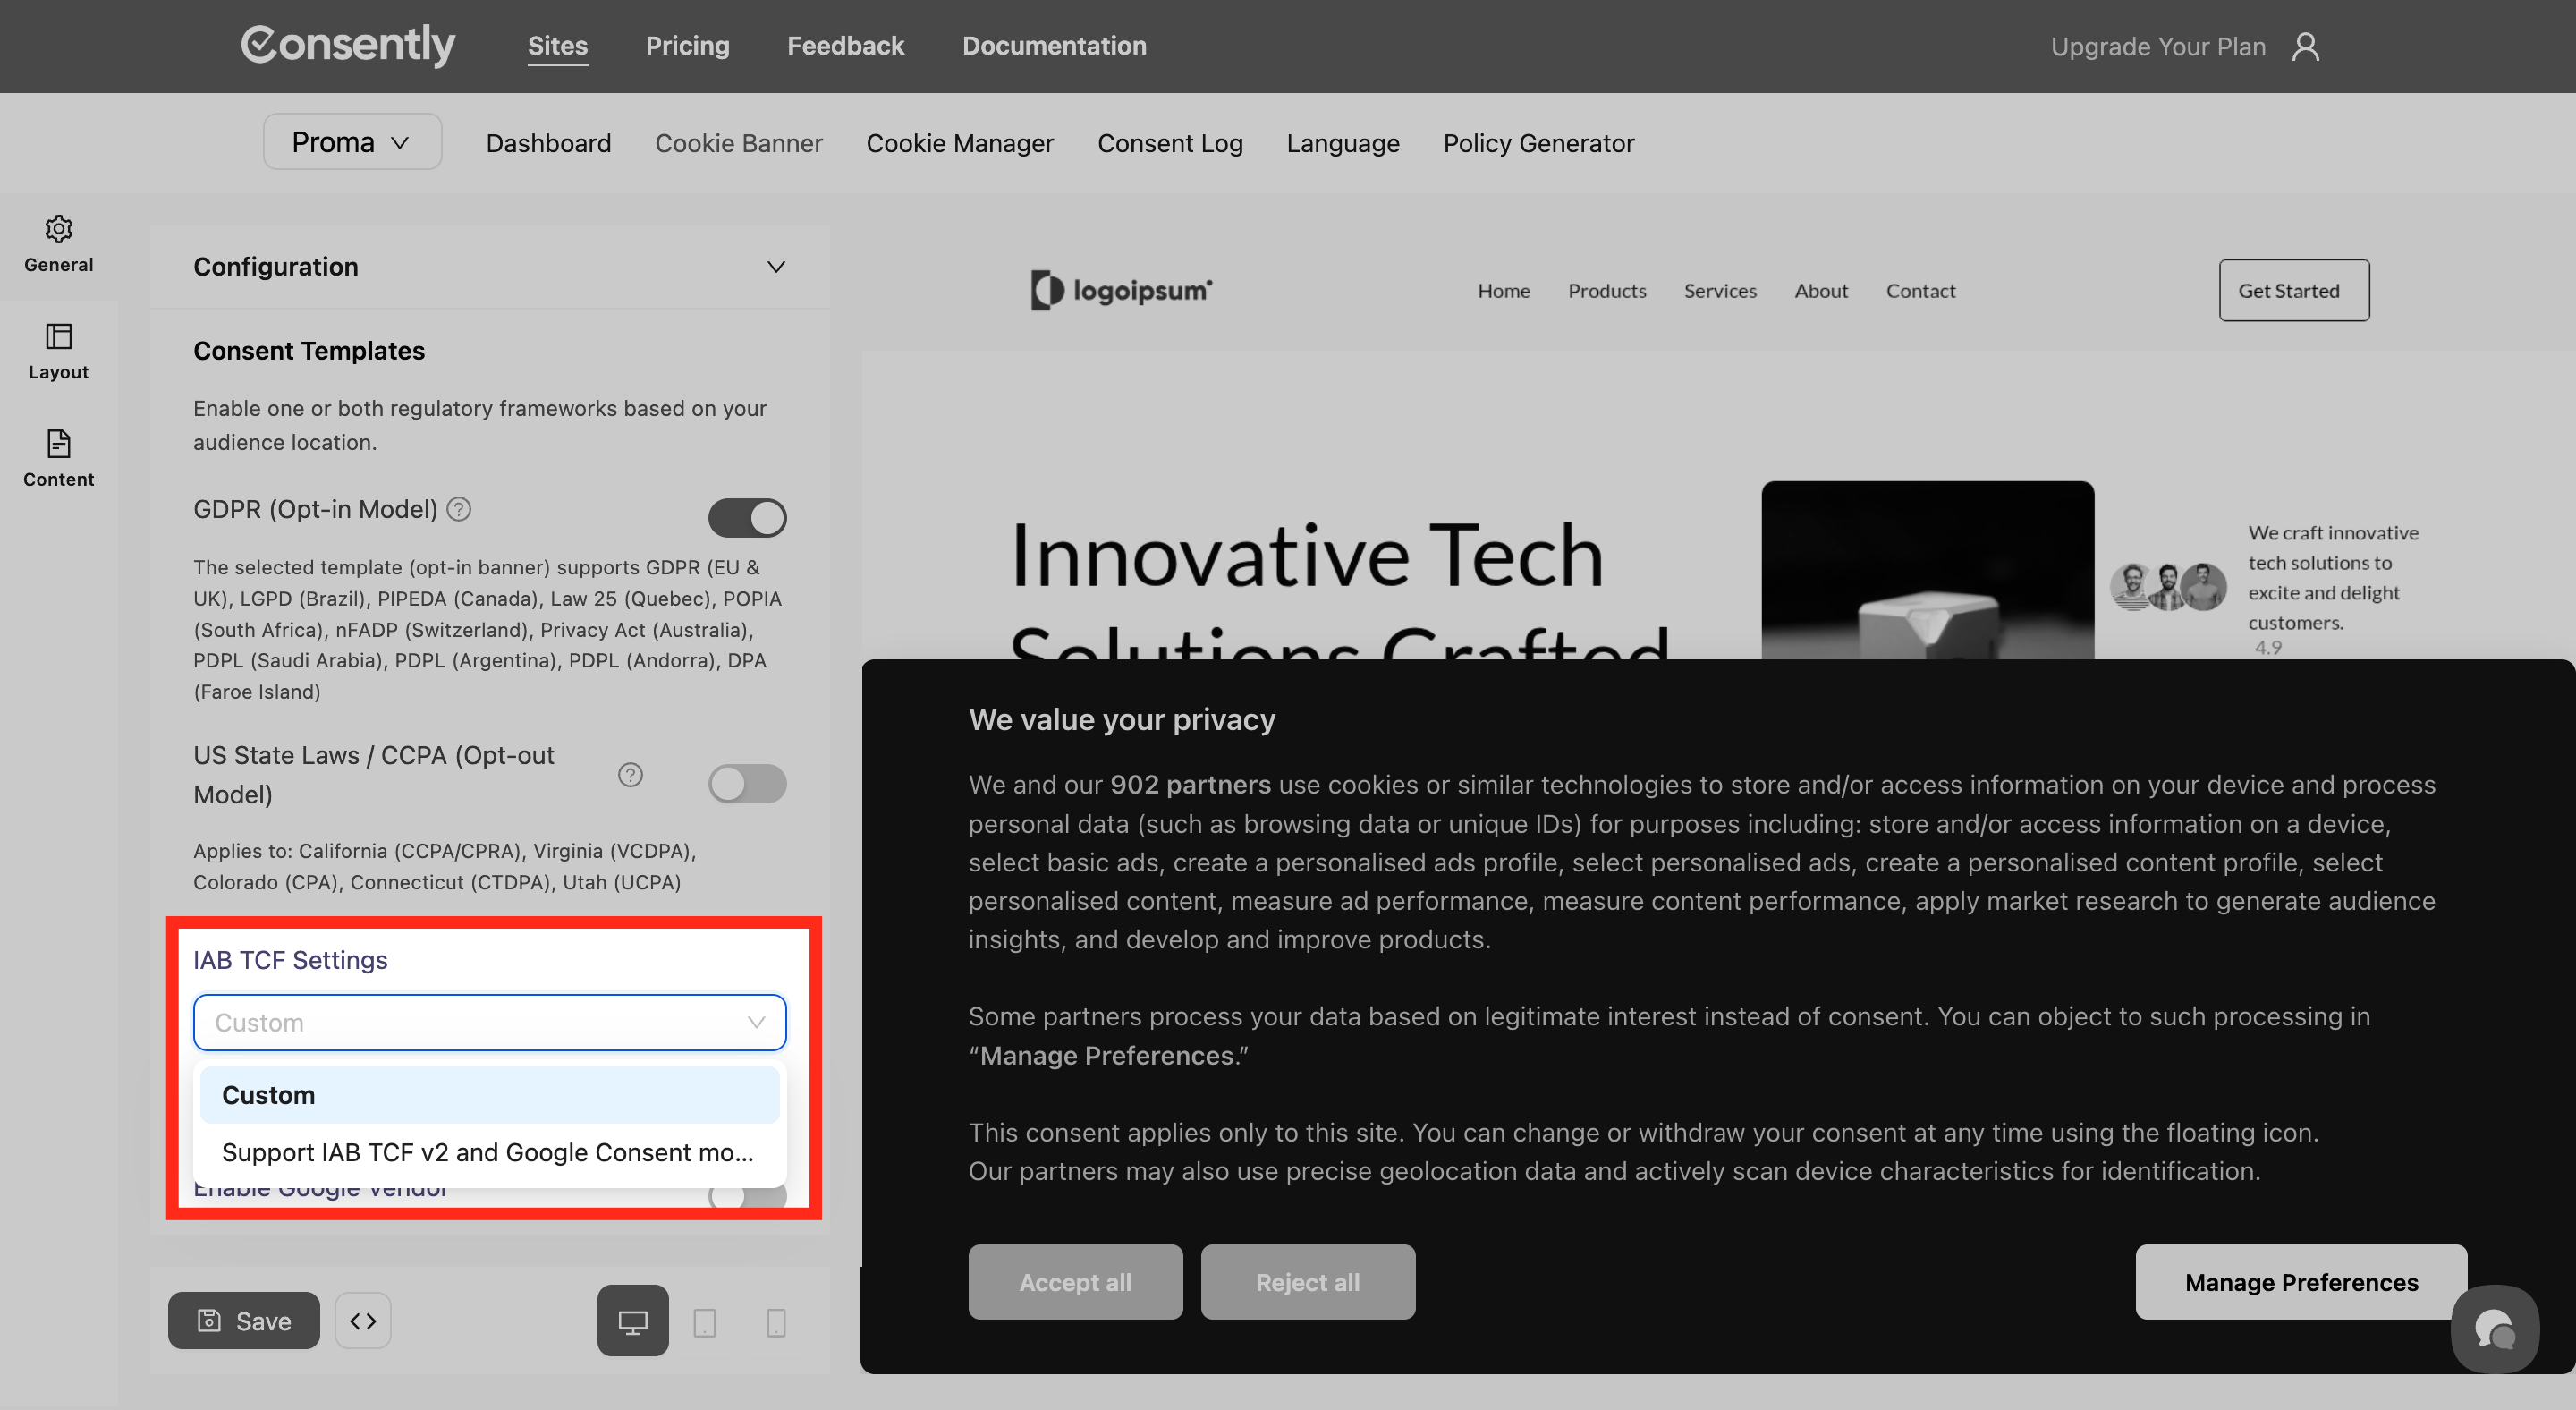Go to Pricing in top menu

pyautogui.click(x=687, y=46)
